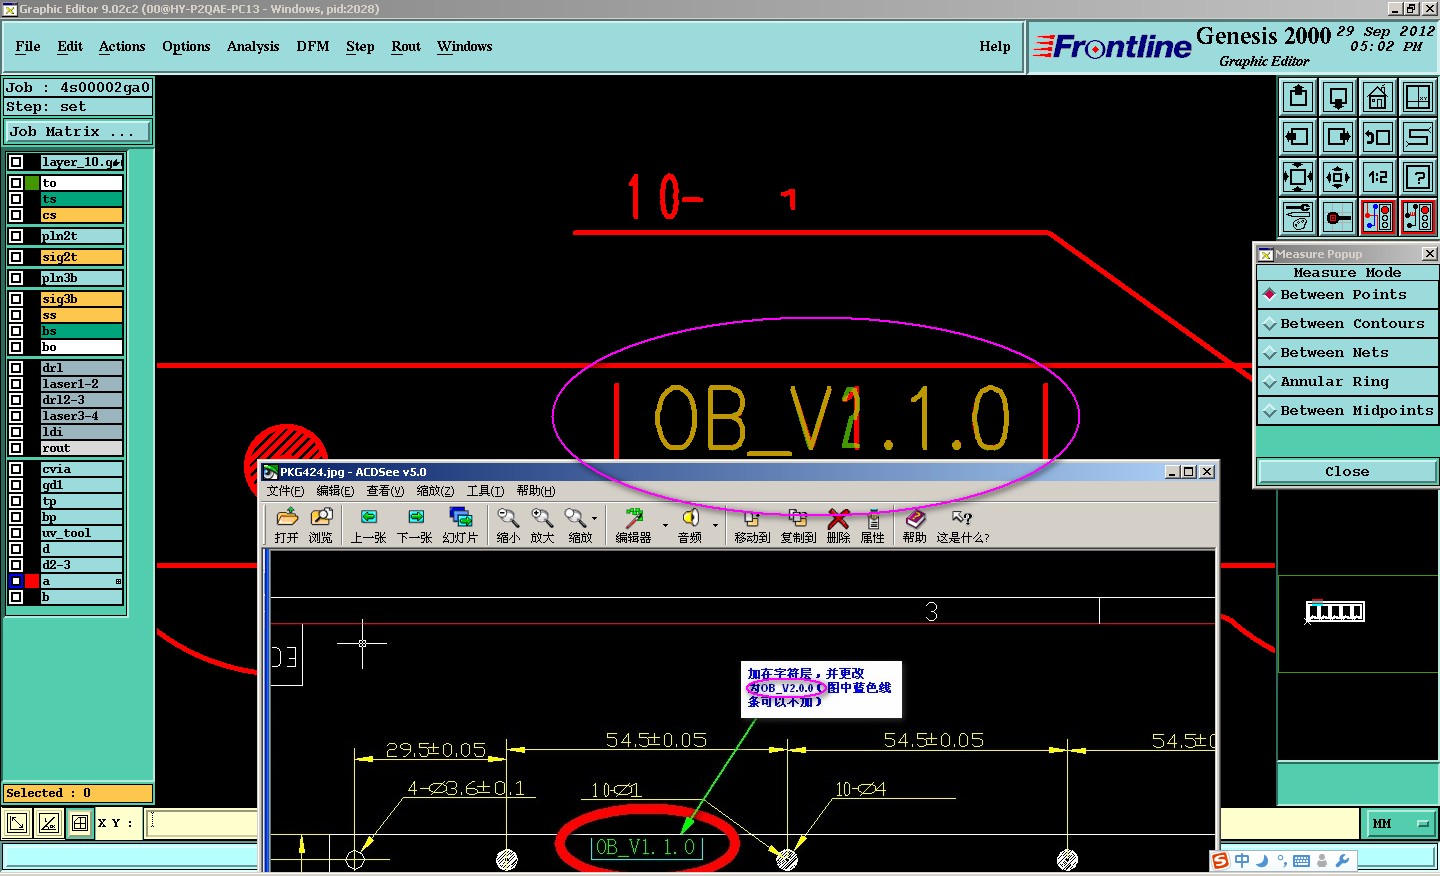Click the previous zoom view icon

[x=1378, y=137]
